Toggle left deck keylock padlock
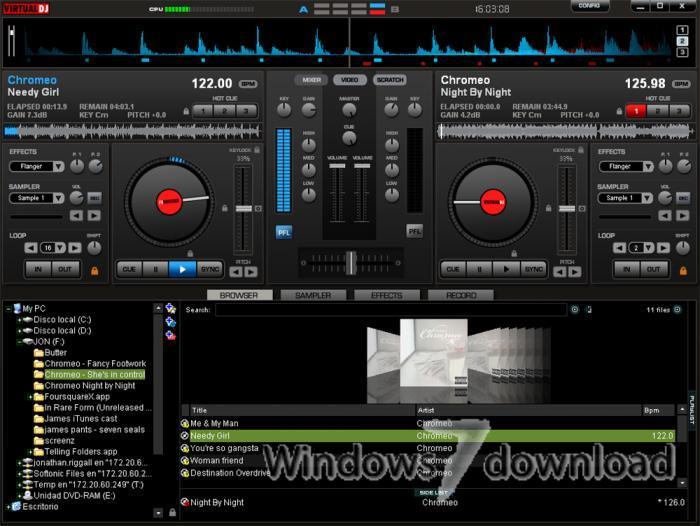 coord(257,150)
